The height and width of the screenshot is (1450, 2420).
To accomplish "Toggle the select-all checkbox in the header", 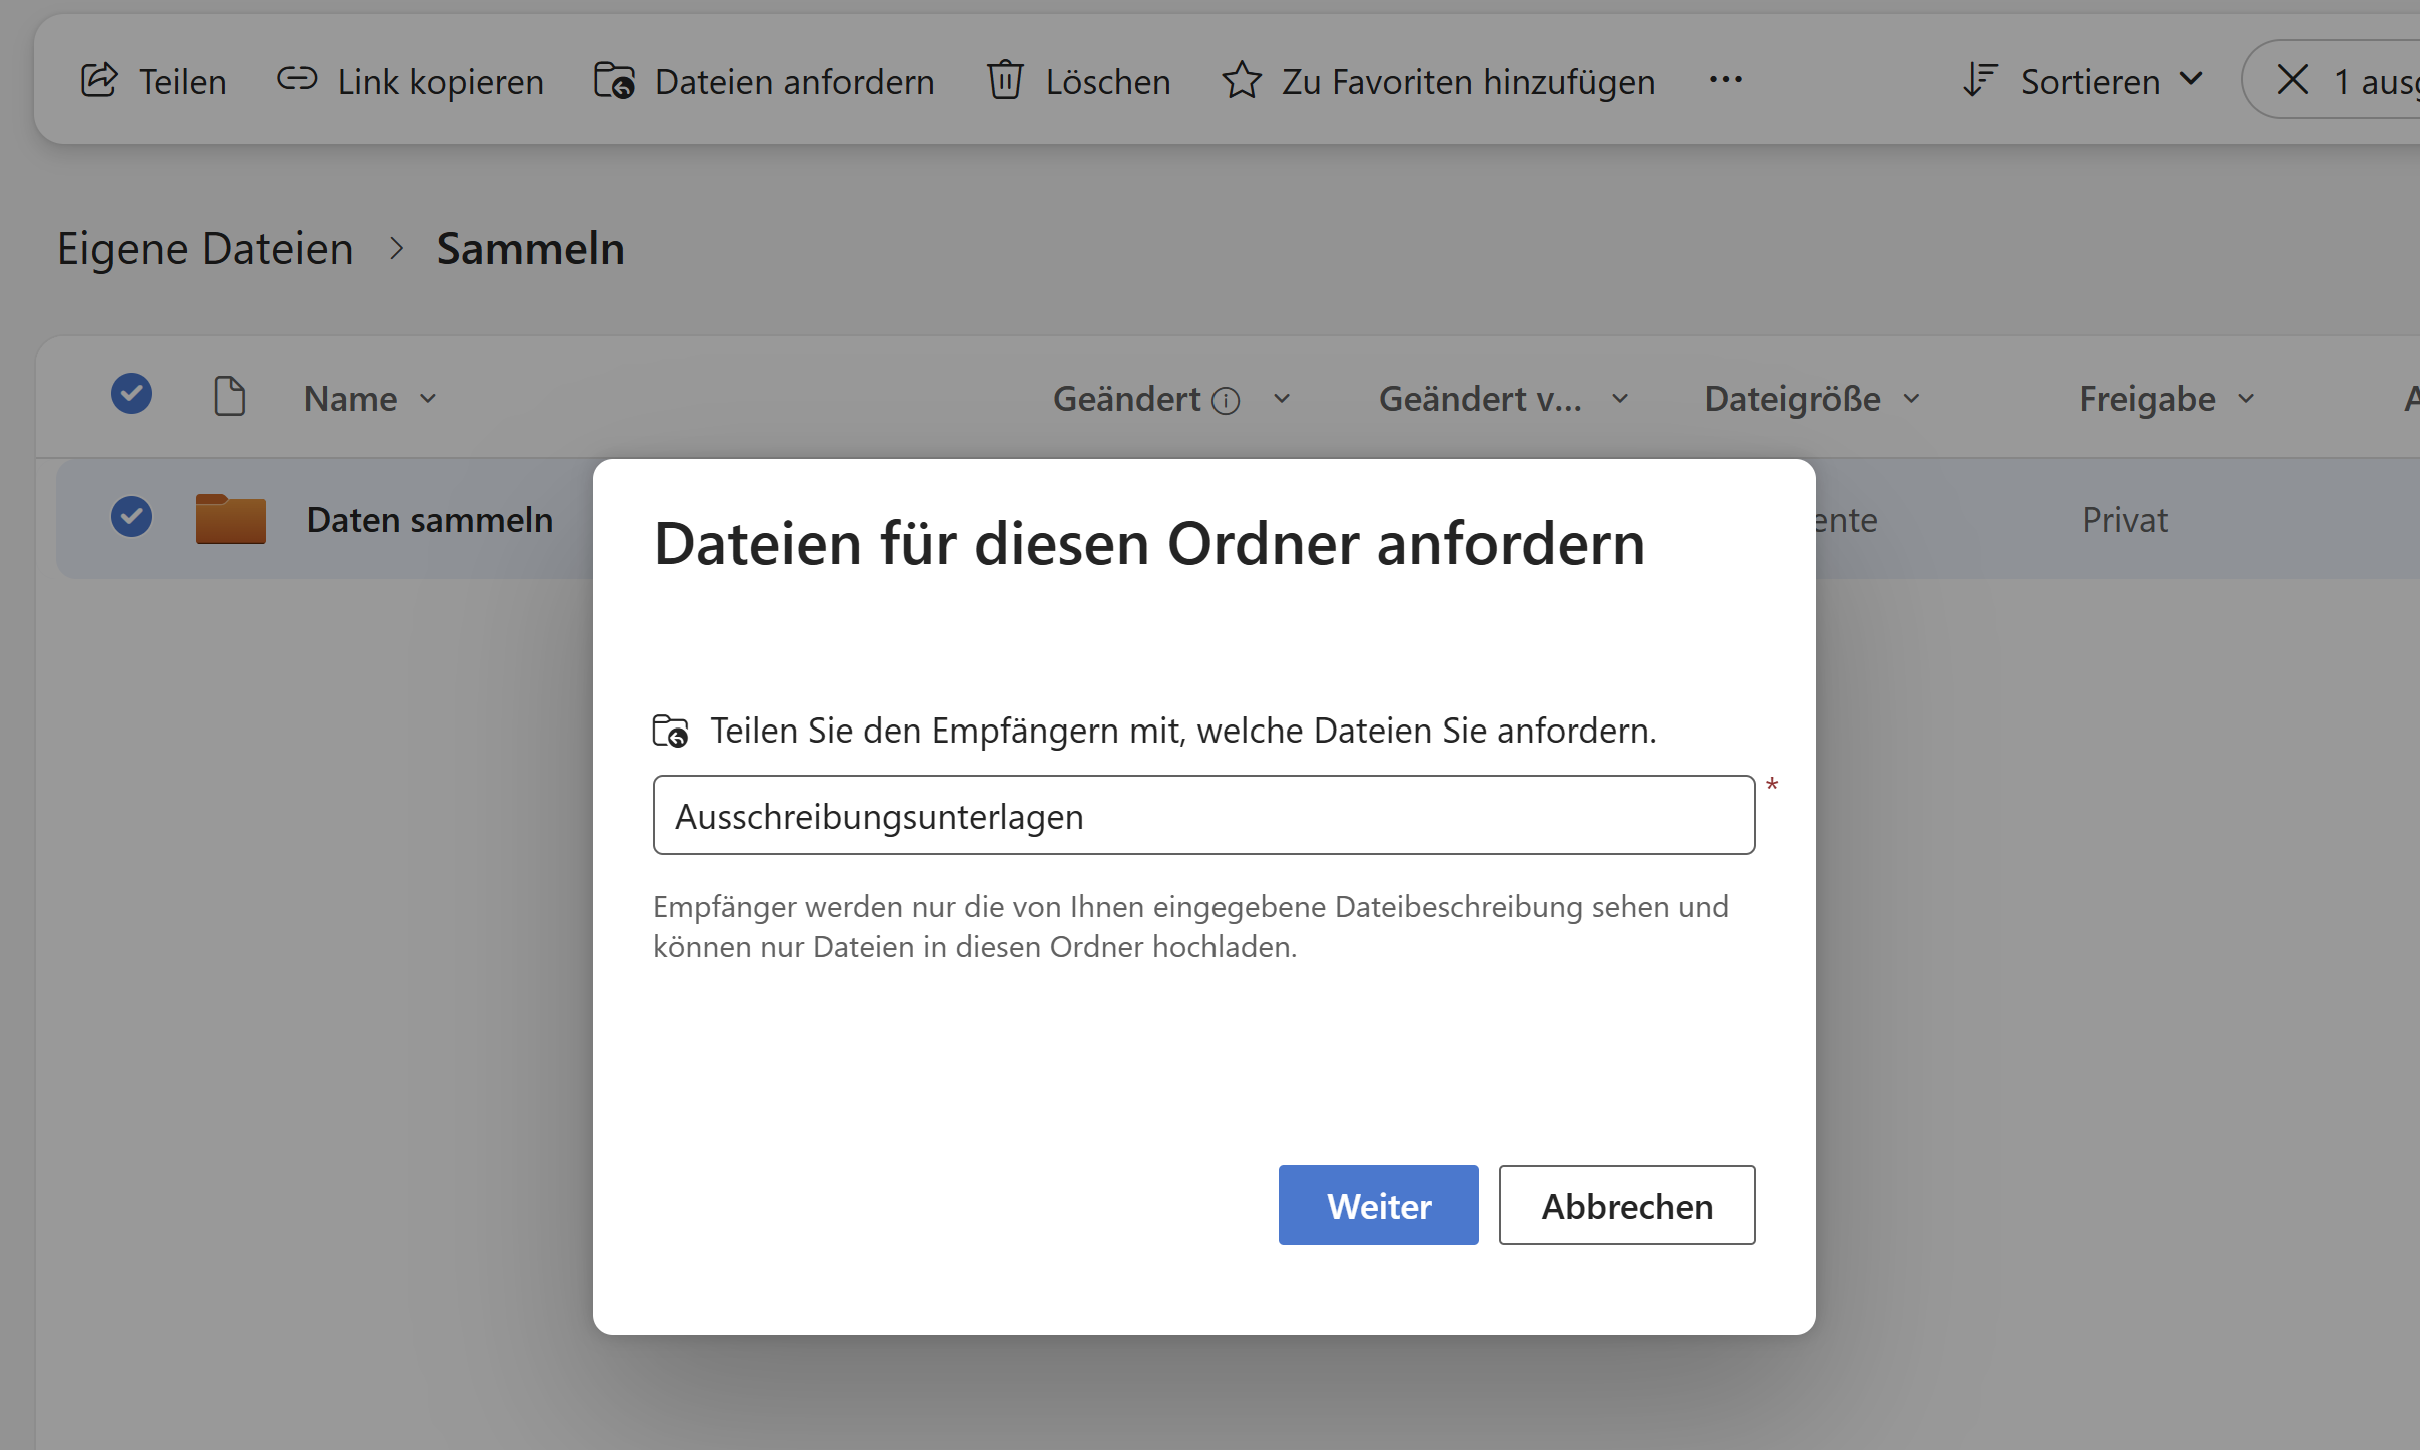I will [x=131, y=394].
